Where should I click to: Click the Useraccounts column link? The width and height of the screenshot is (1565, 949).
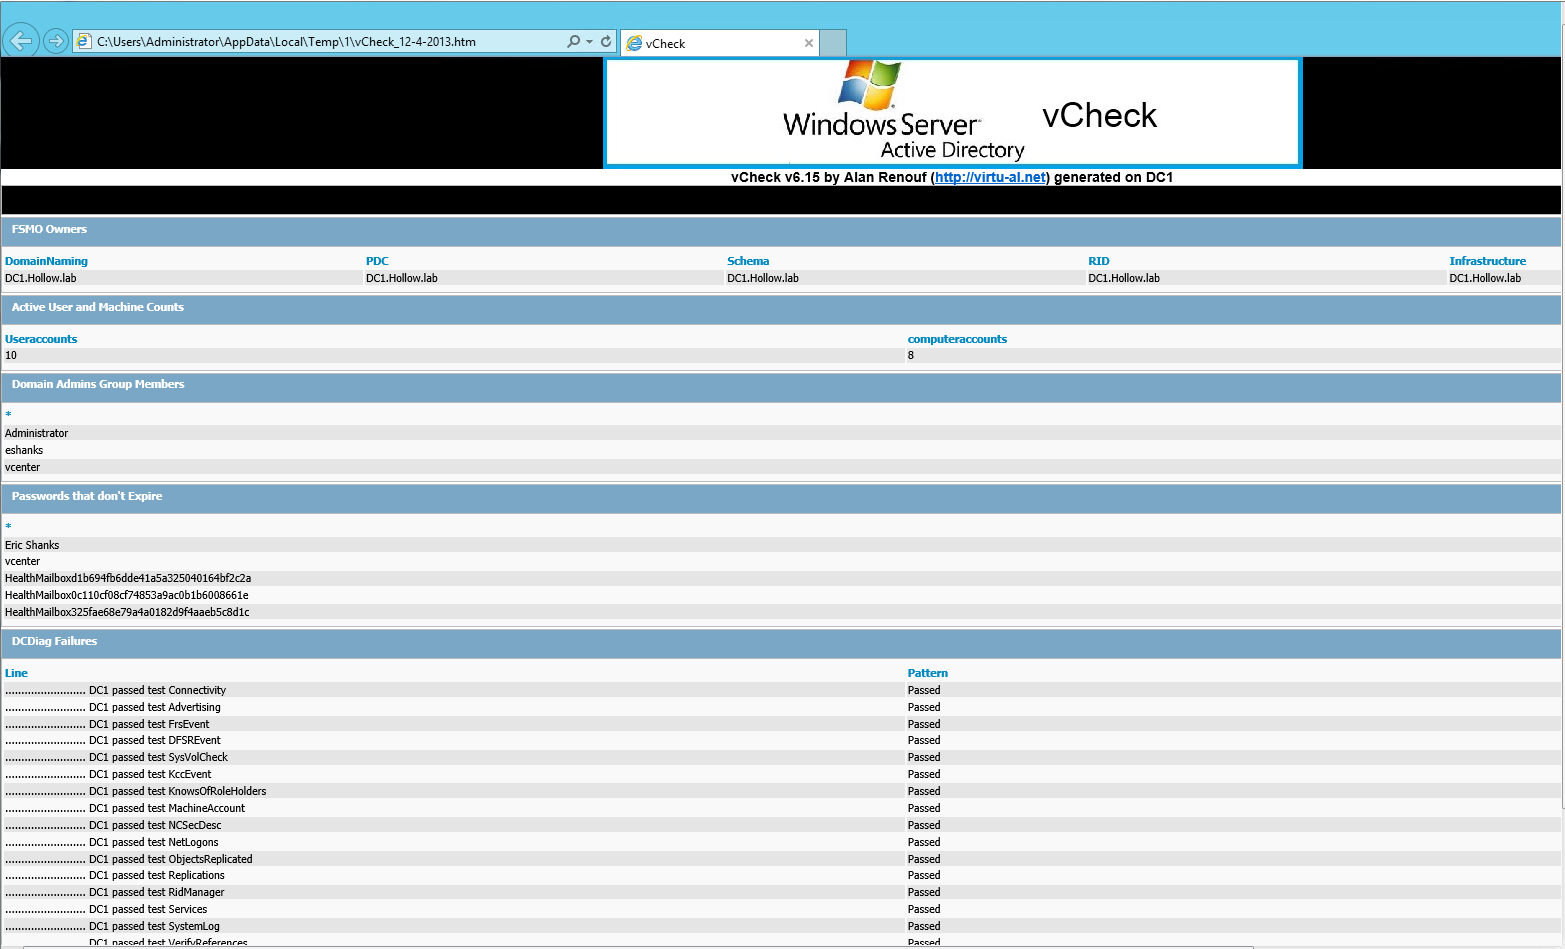(x=40, y=338)
